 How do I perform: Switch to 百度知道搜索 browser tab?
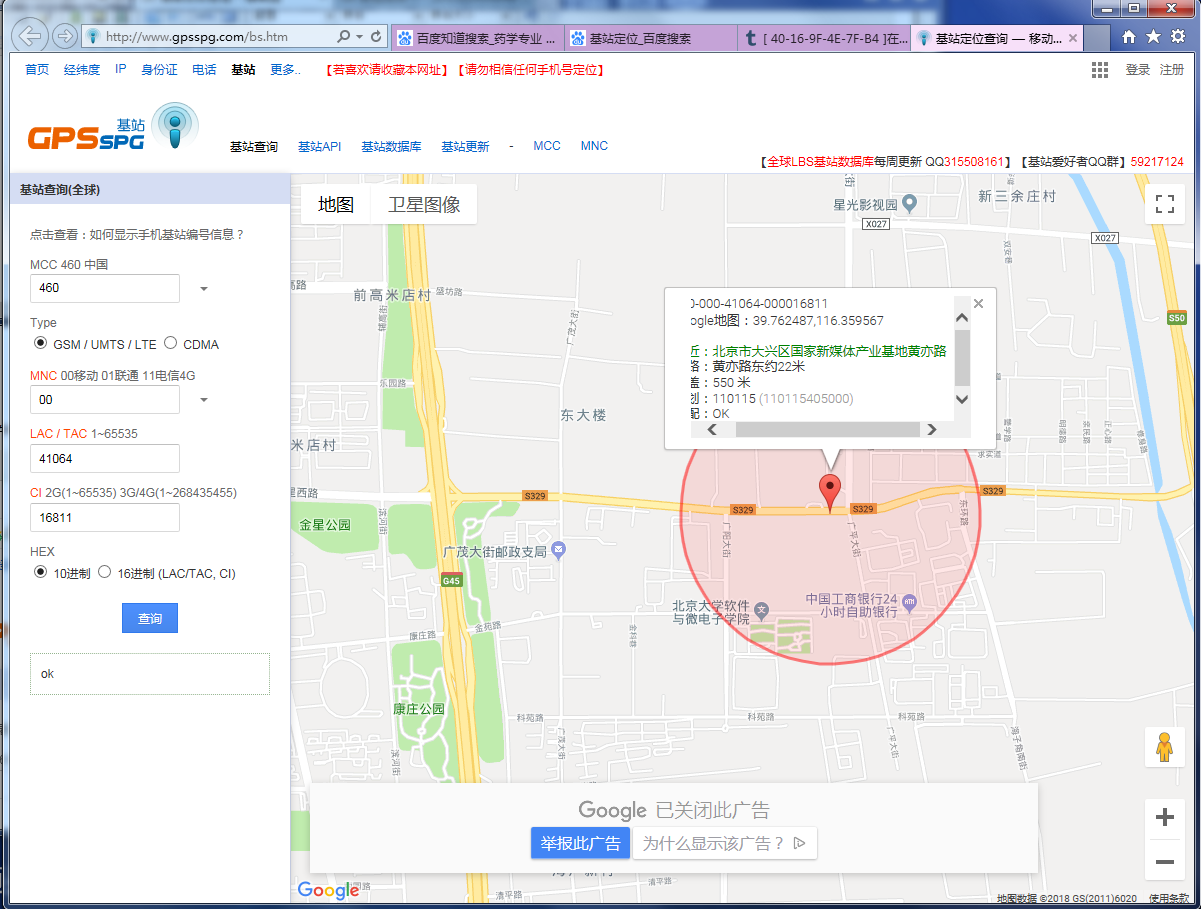(477, 38)
